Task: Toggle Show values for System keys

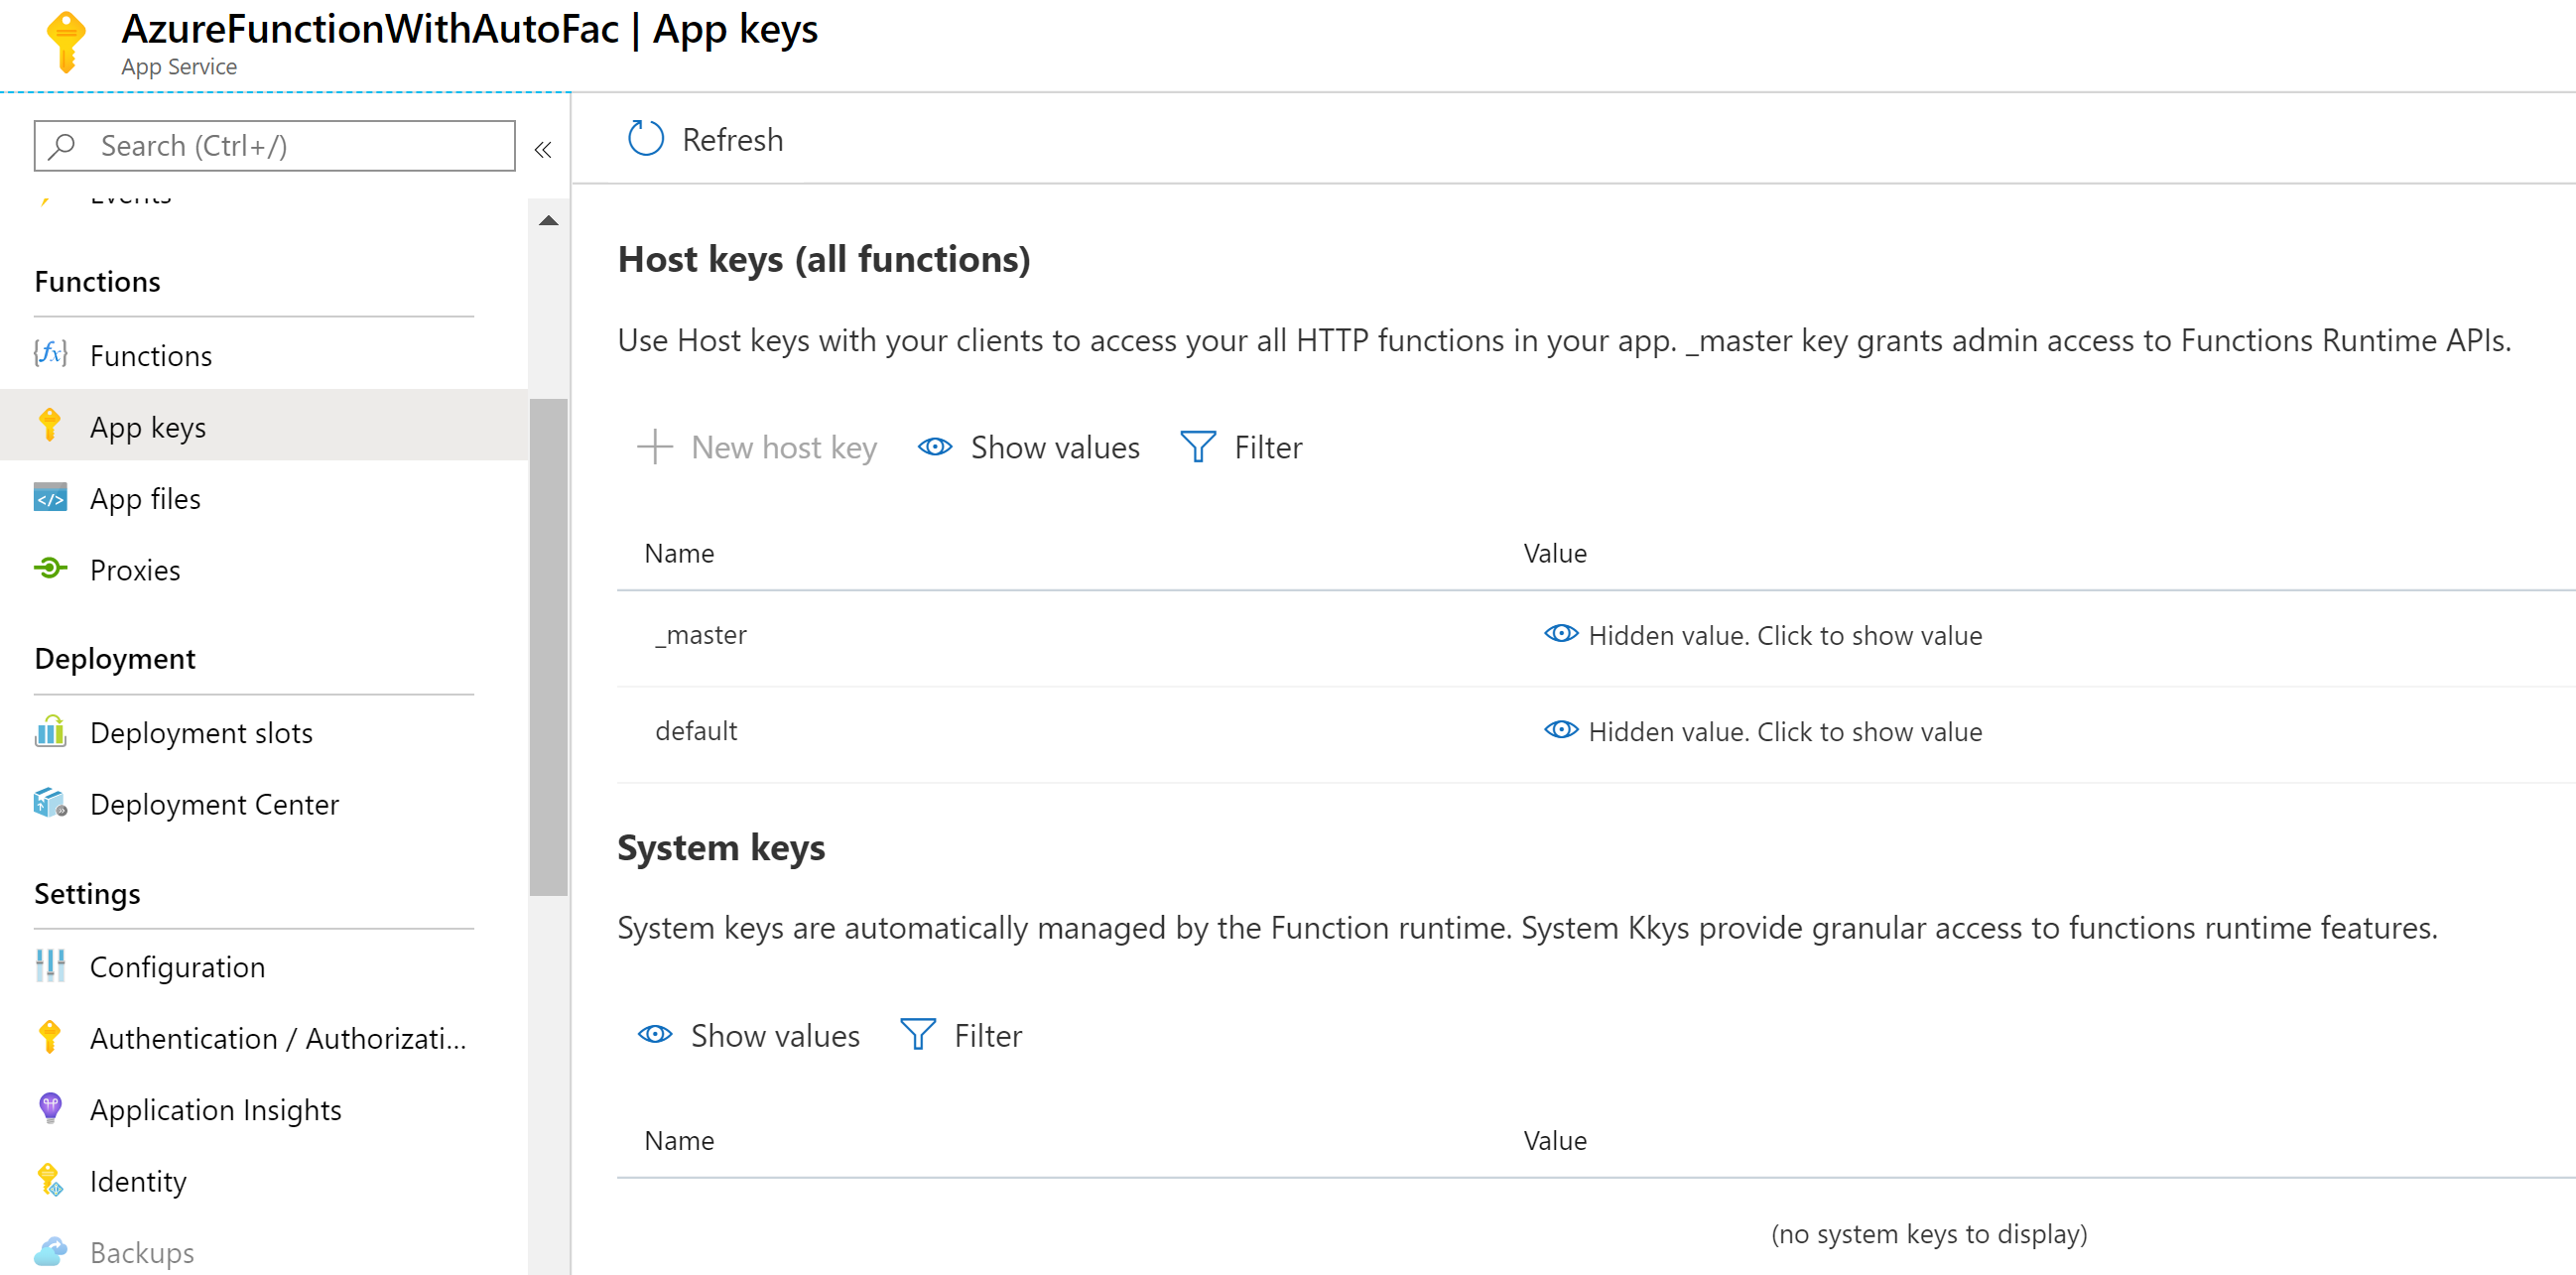Action: pos(749,1035)
